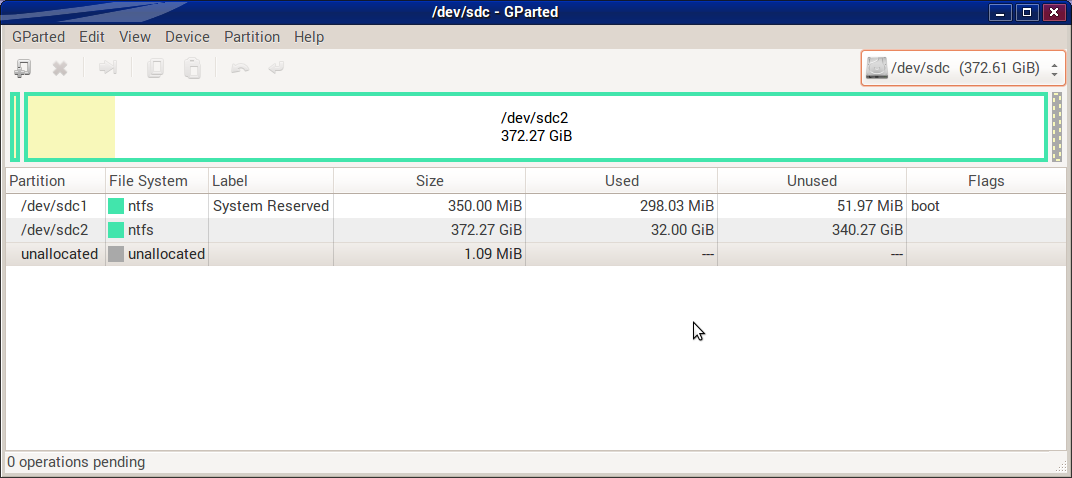Open the GParted menu
This screenshot has height=478, width=1072.
pos(38,37)
